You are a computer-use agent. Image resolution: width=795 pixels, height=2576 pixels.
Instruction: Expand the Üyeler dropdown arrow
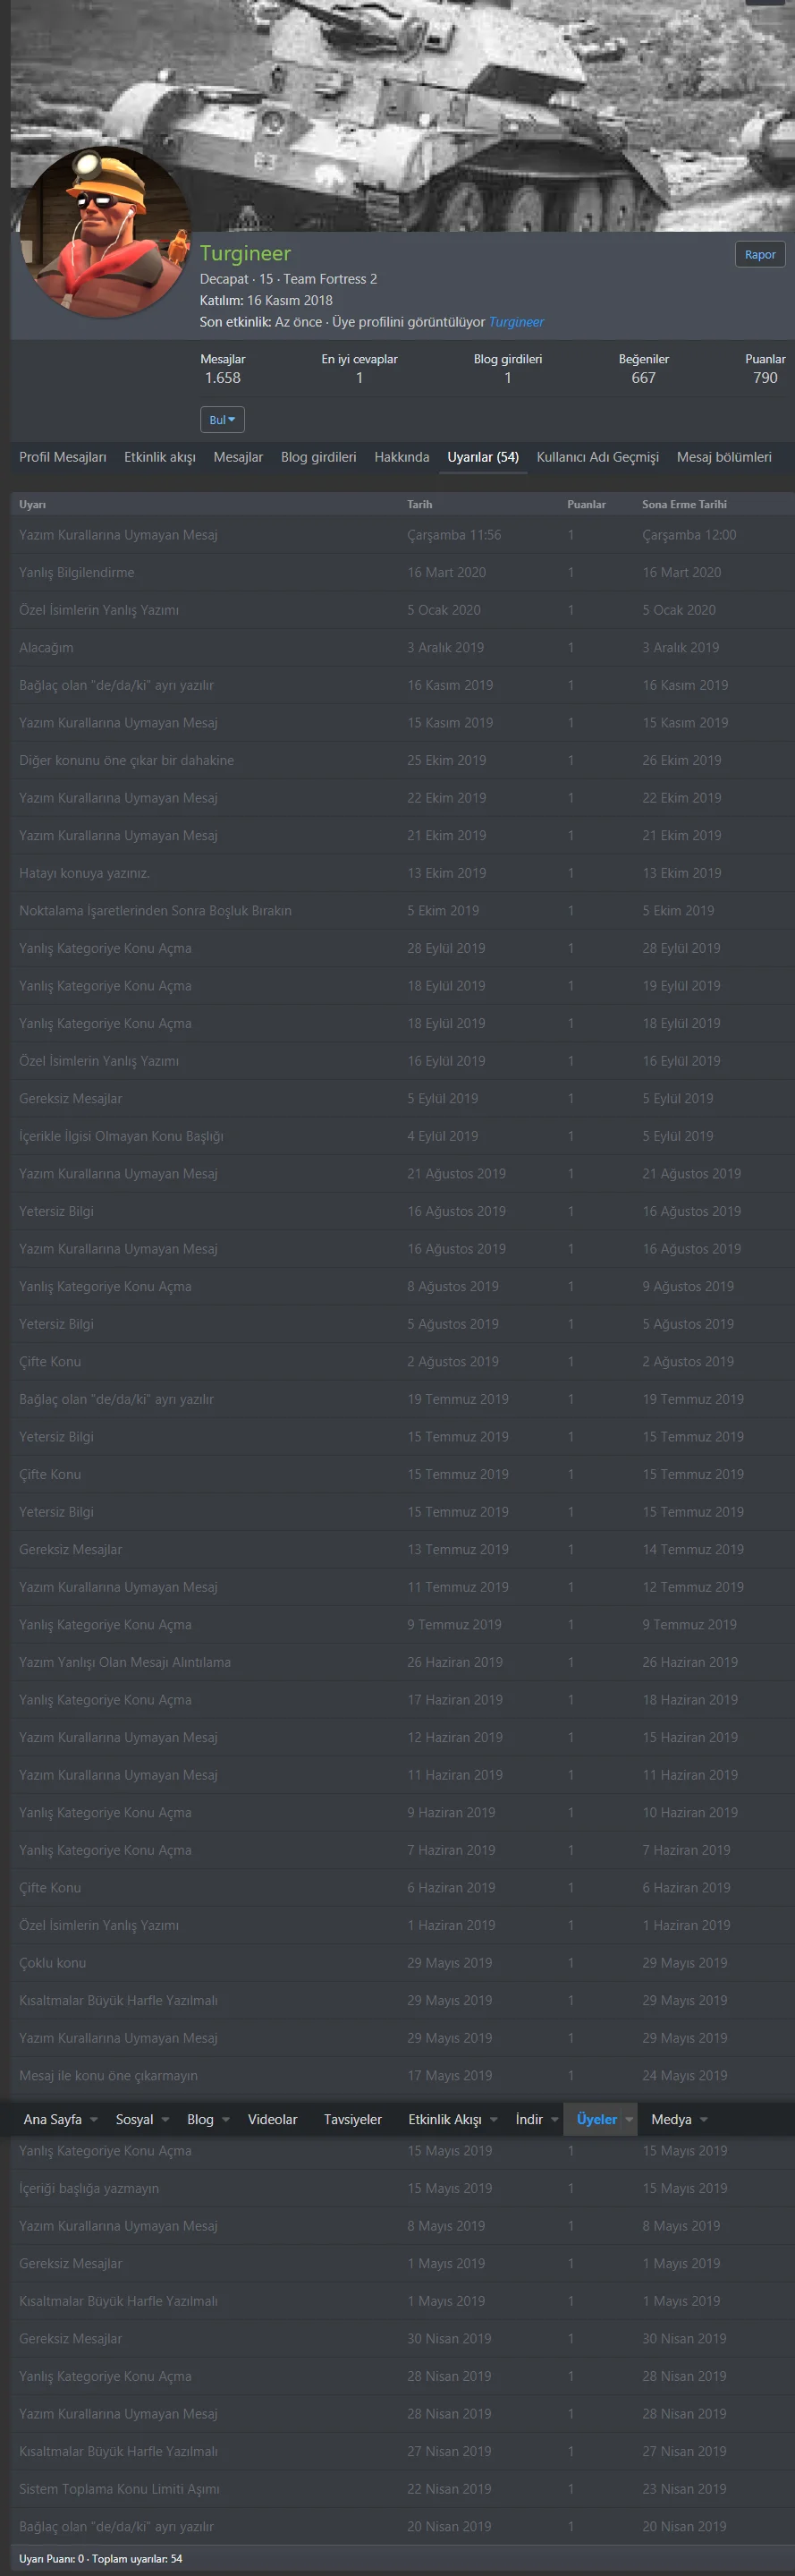pyautogui.click(x=629, y=2119)
